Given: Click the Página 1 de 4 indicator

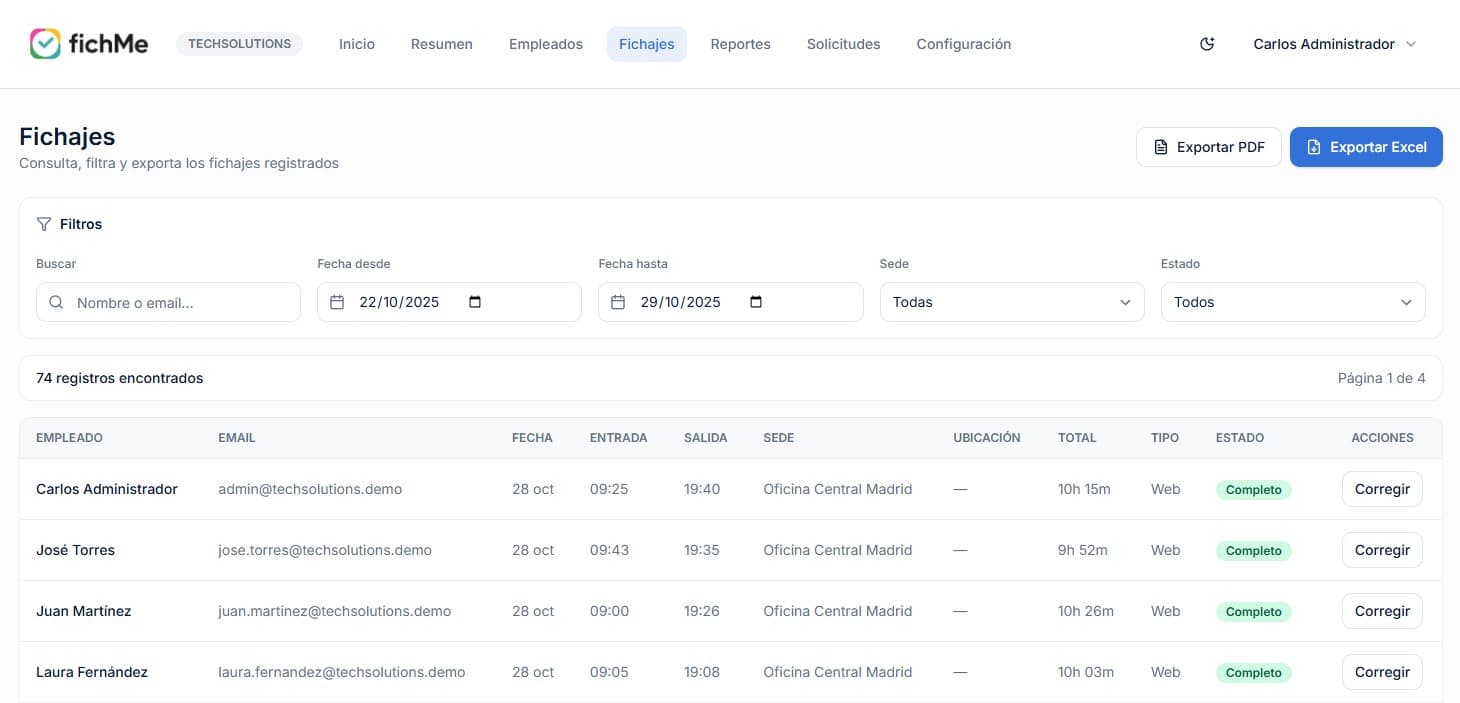Looking at the screenshot, I should 1382,378.
